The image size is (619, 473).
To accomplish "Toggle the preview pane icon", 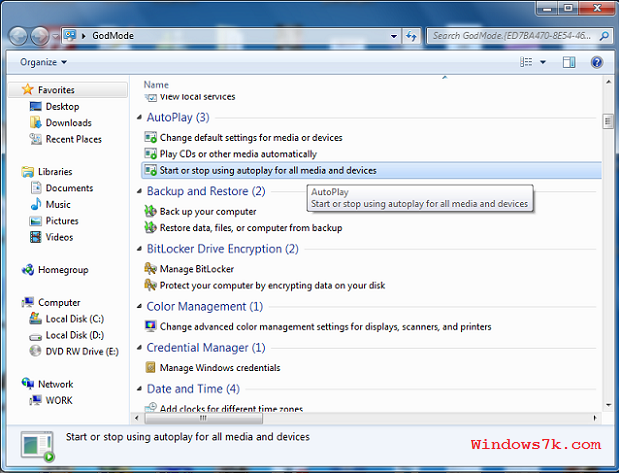I will [569, 62].
